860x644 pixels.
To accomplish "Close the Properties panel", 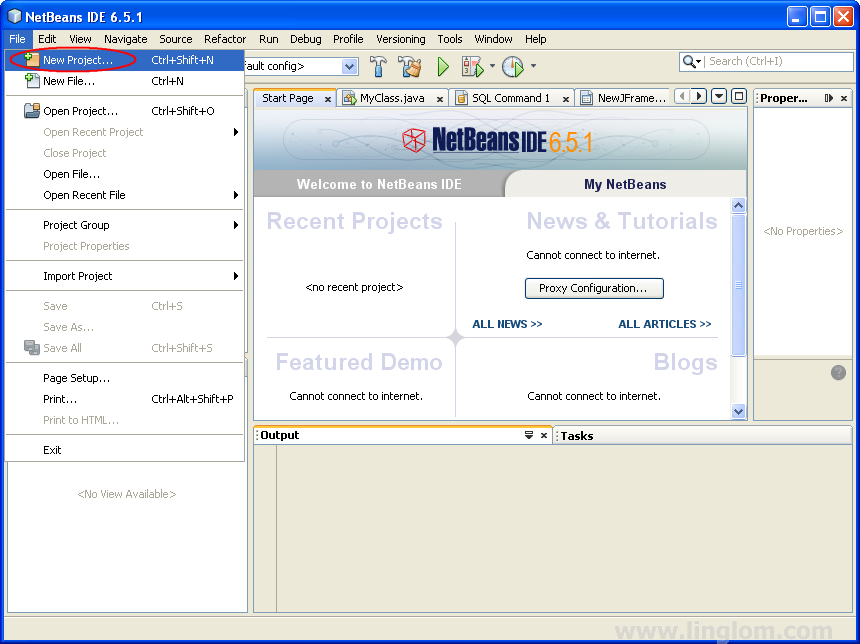I will [x=844, y=98].
